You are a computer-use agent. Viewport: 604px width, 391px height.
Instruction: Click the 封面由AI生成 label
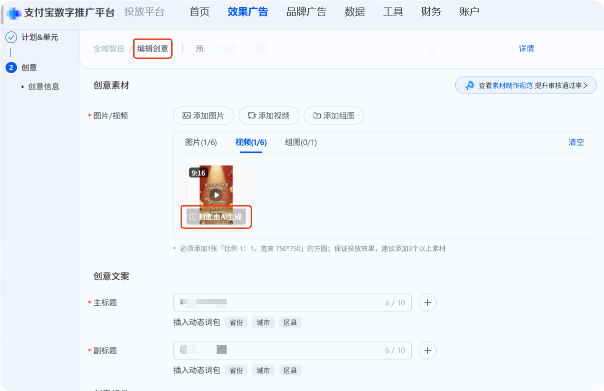pos(216,217)
